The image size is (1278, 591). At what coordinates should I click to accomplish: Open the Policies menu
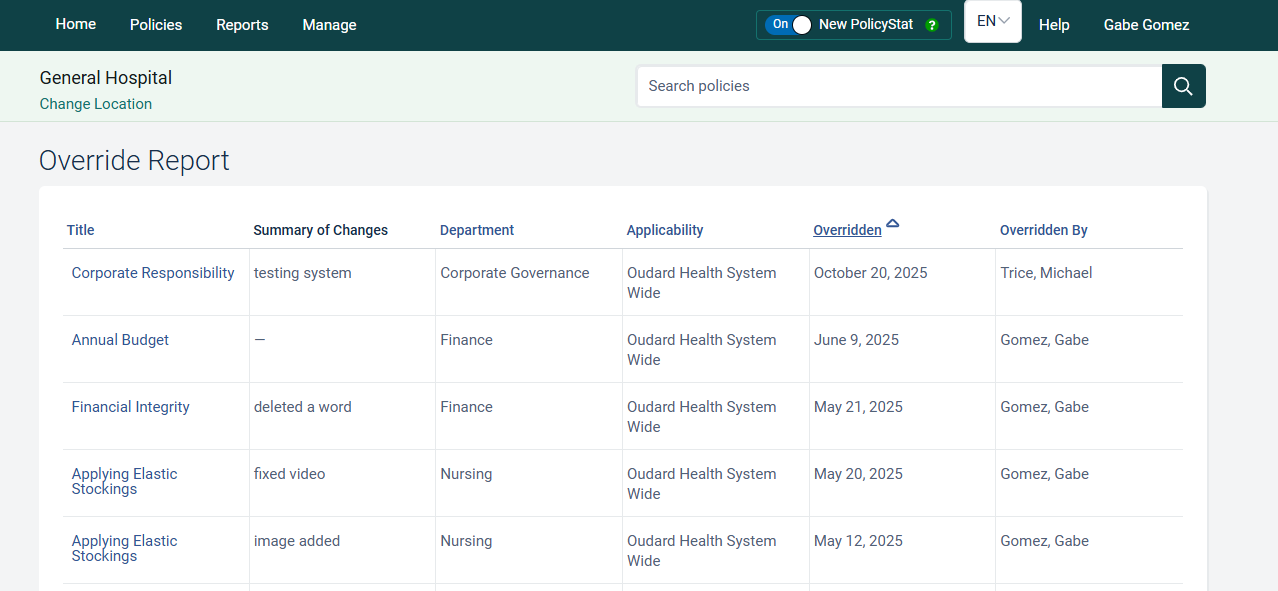pyautogui.click(x=156, y=25)
